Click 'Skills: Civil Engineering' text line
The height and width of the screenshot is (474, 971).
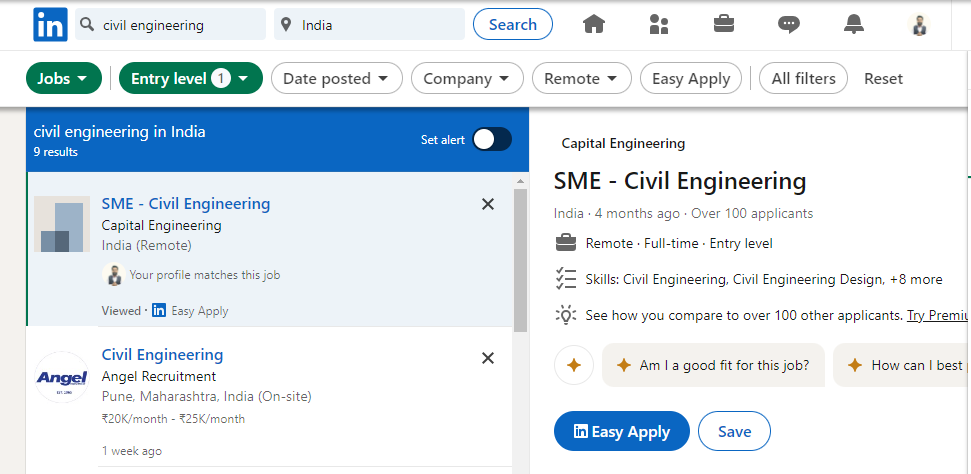(x=764, y=279)
